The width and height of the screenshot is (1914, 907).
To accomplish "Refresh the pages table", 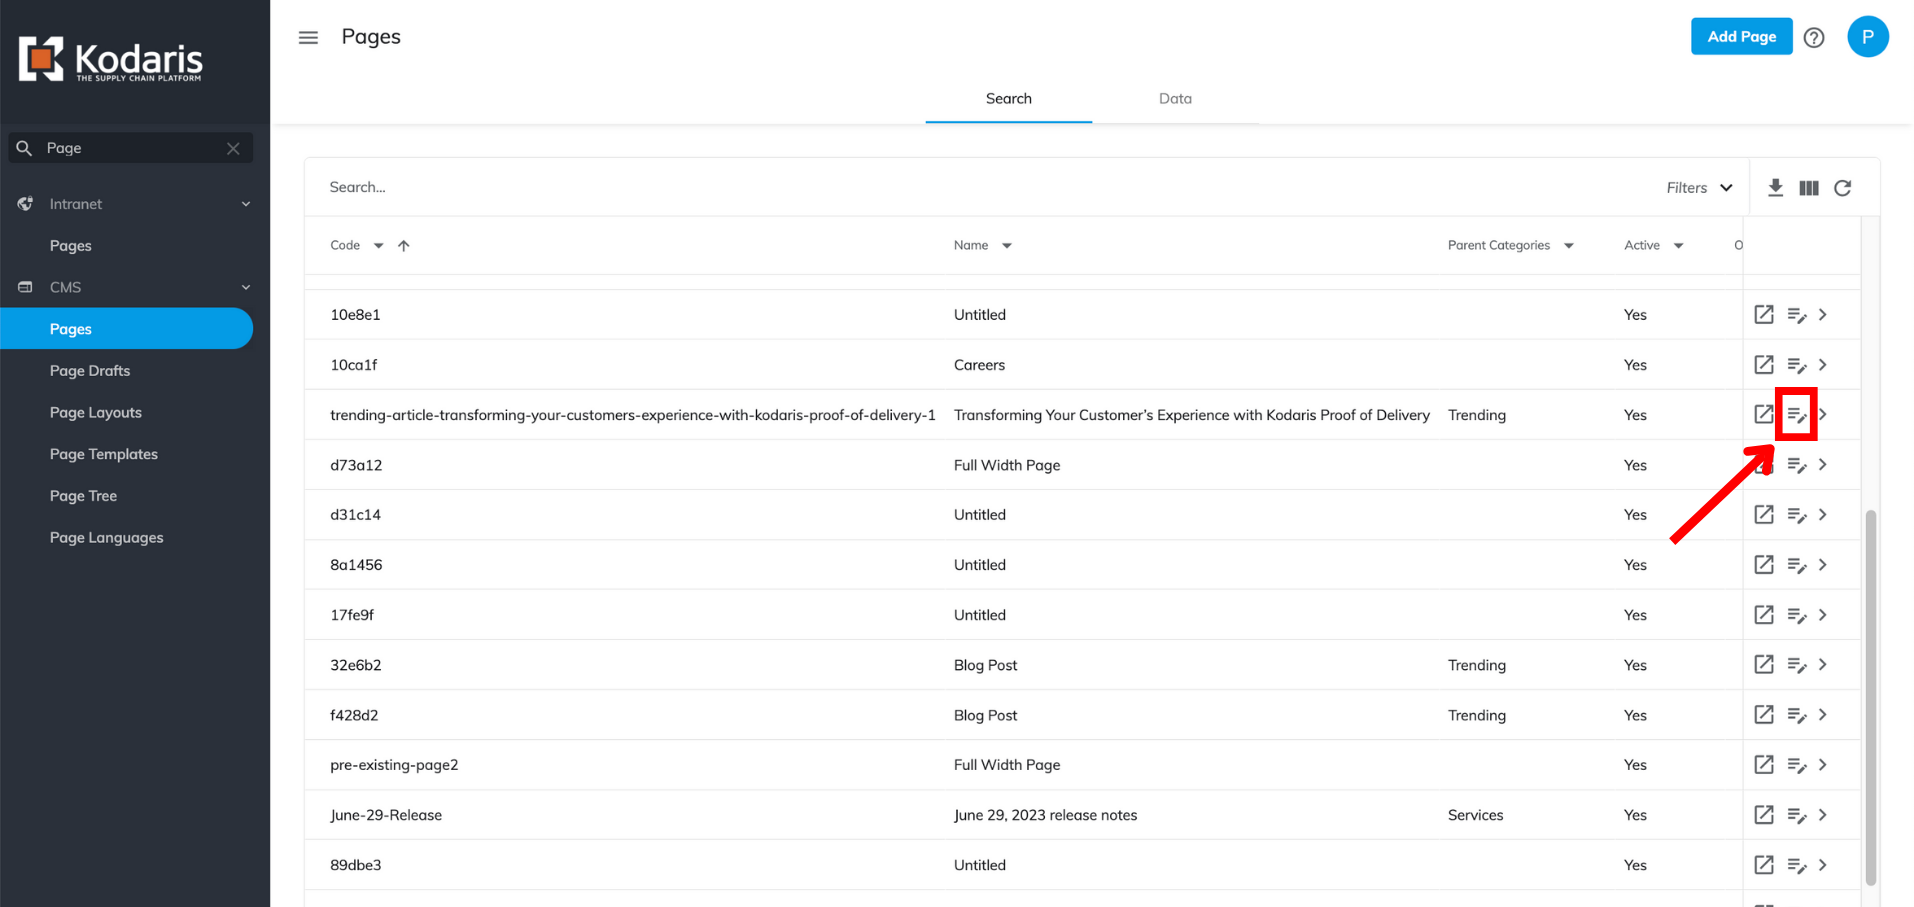I will pos(1843,188).
